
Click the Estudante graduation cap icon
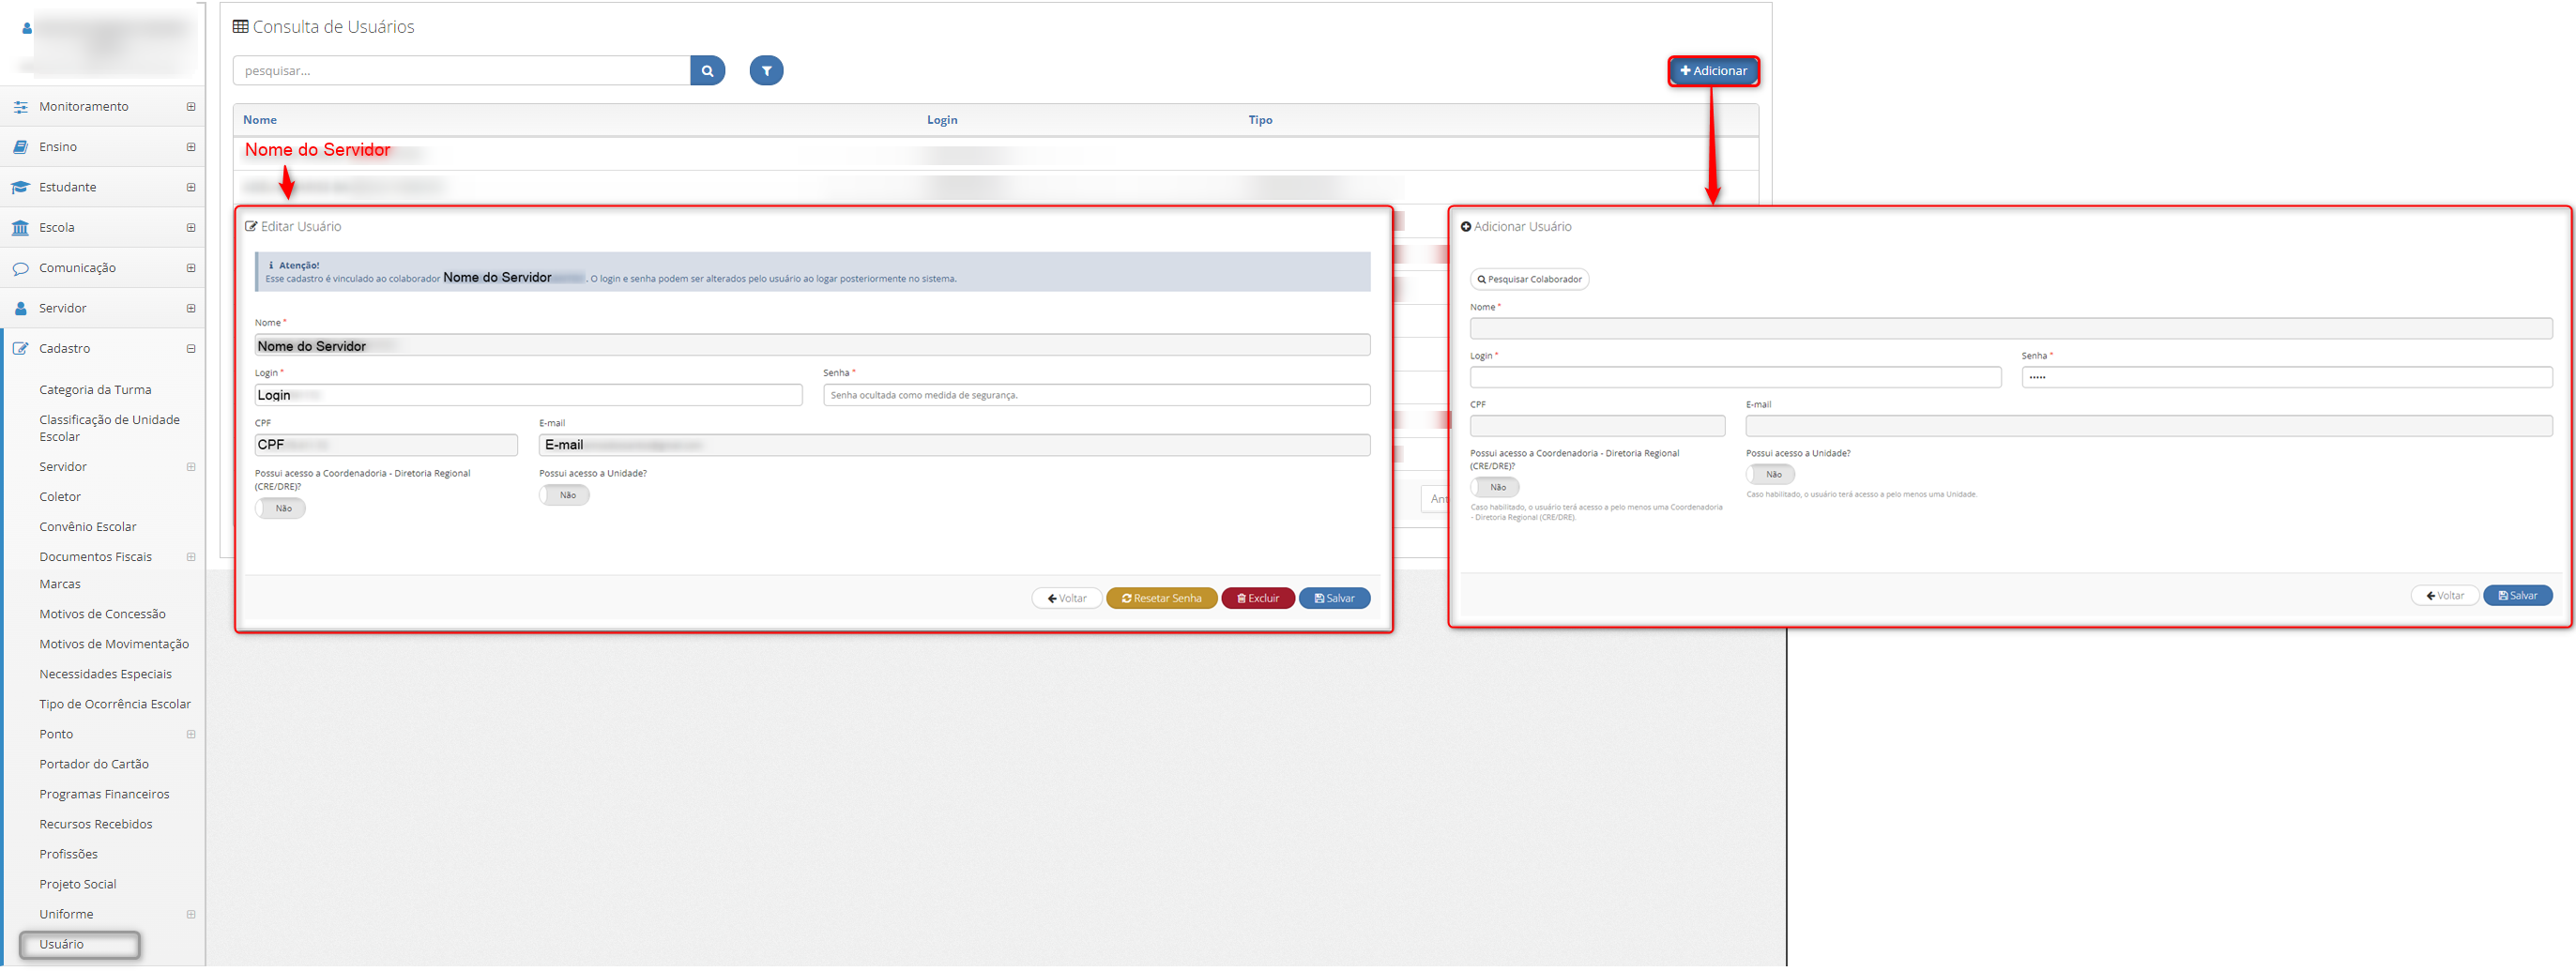coord(20,188)
